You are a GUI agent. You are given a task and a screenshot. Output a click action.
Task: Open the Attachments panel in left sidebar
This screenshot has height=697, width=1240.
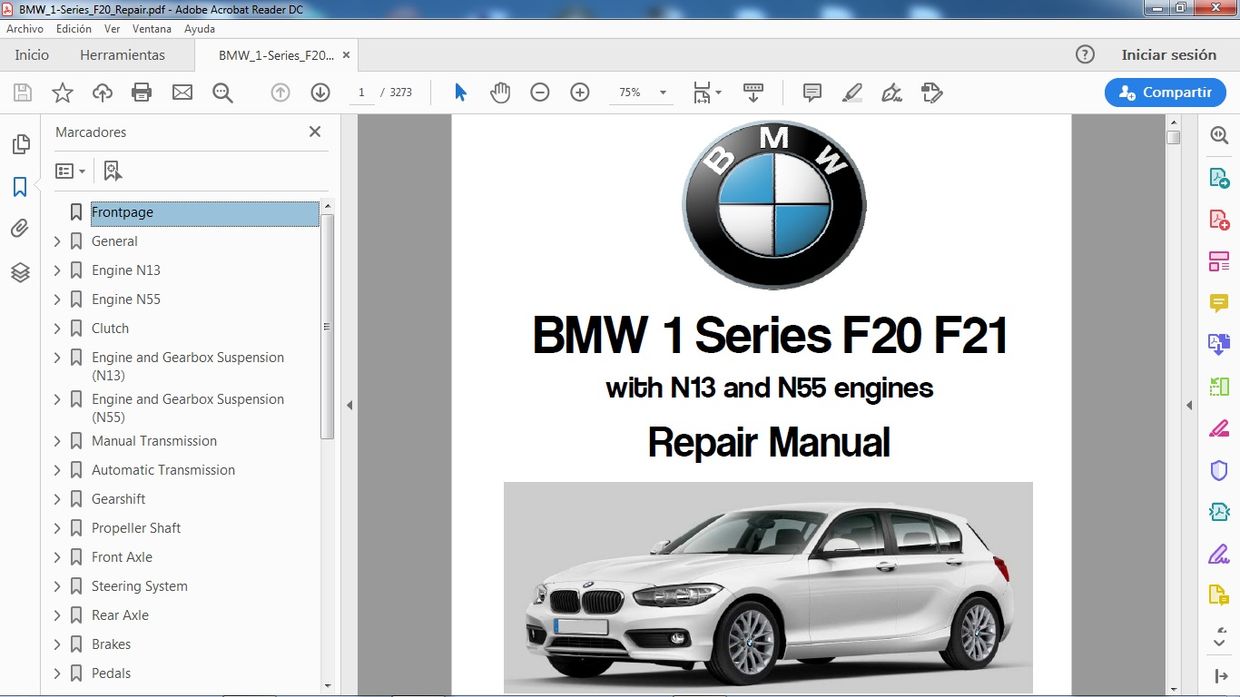20,228
